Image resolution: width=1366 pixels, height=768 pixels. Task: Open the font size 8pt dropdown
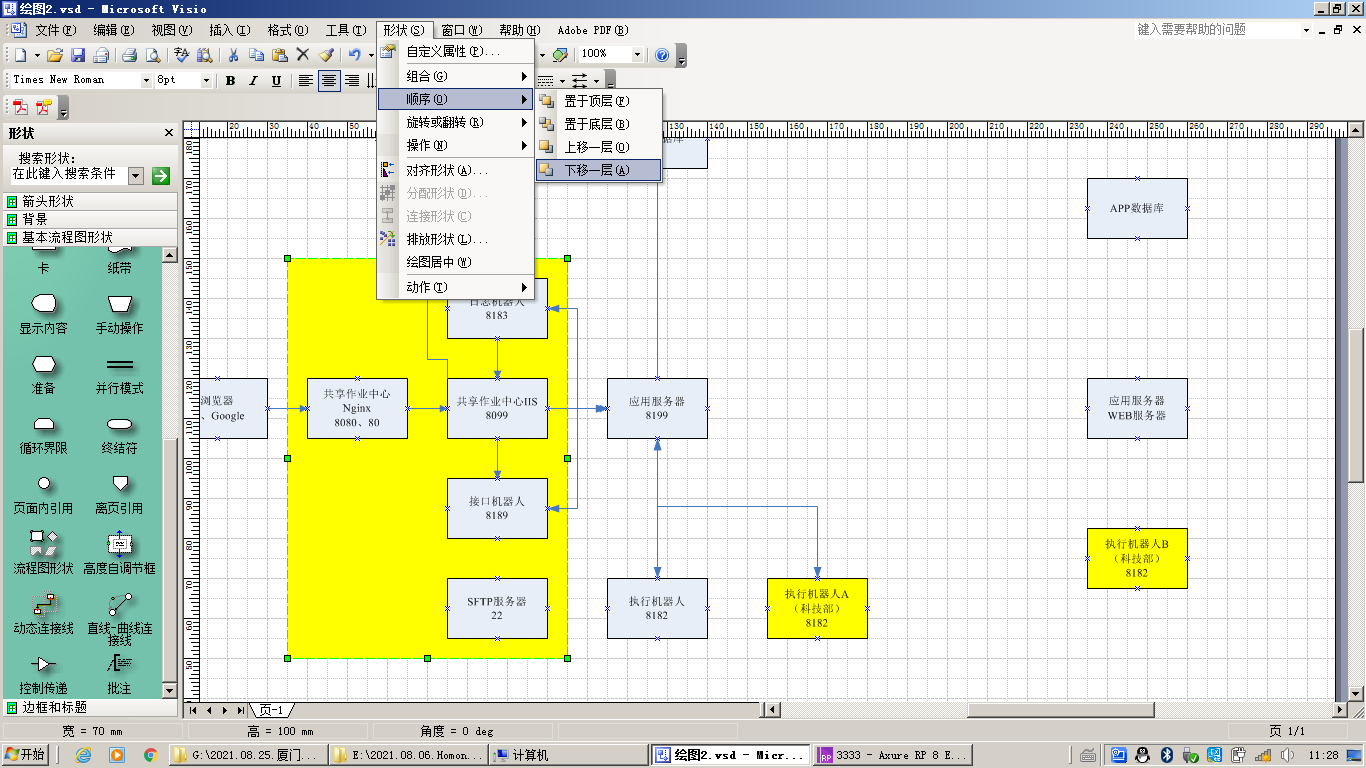click(x=207, y=80)
